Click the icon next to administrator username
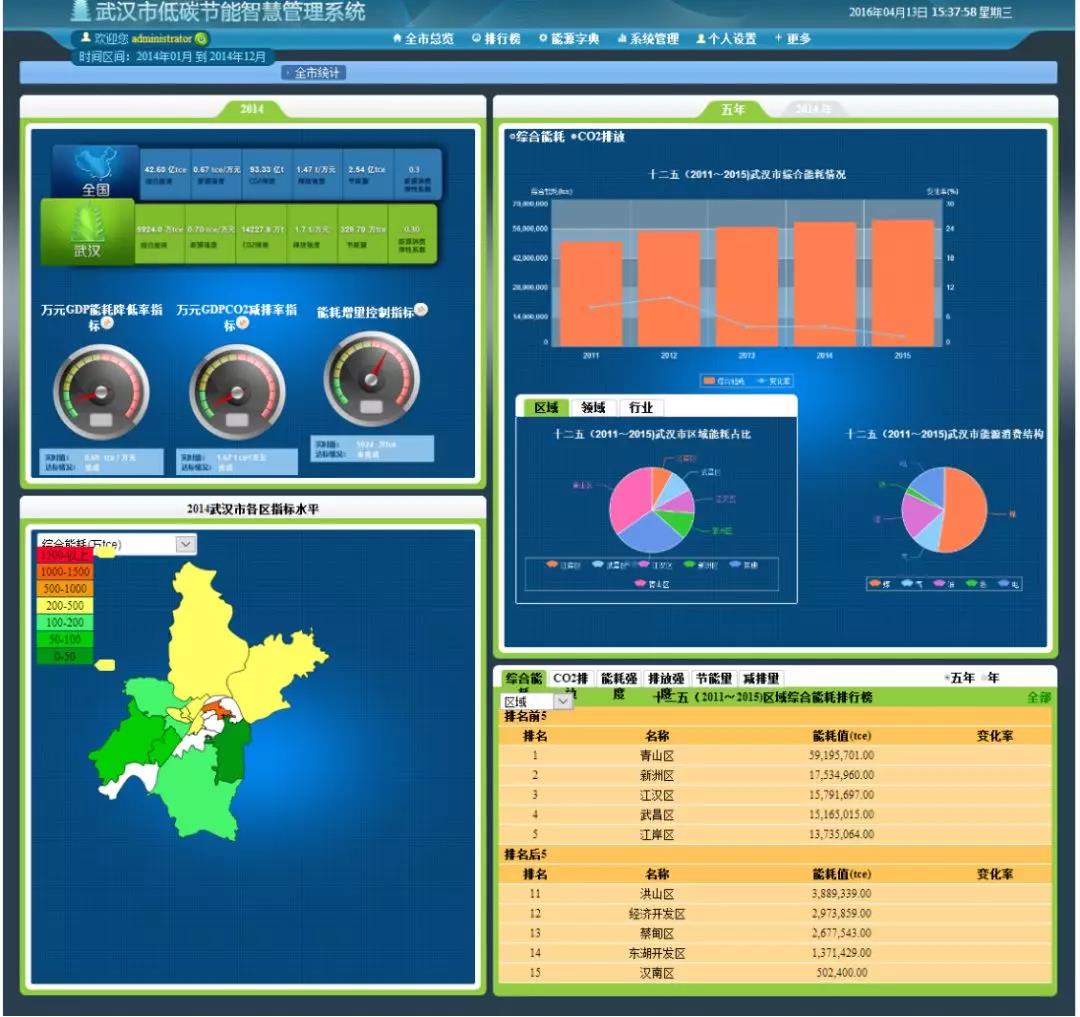 (202, 38)
